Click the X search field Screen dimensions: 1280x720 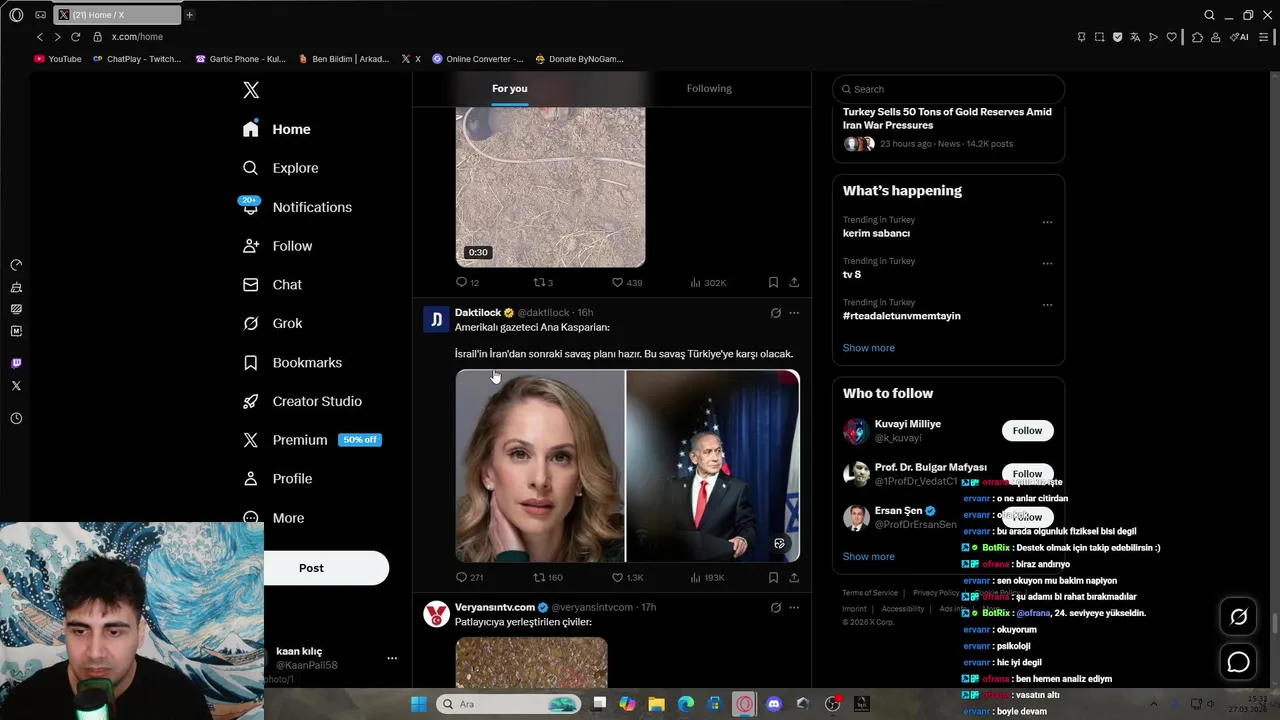click(948, 89)
